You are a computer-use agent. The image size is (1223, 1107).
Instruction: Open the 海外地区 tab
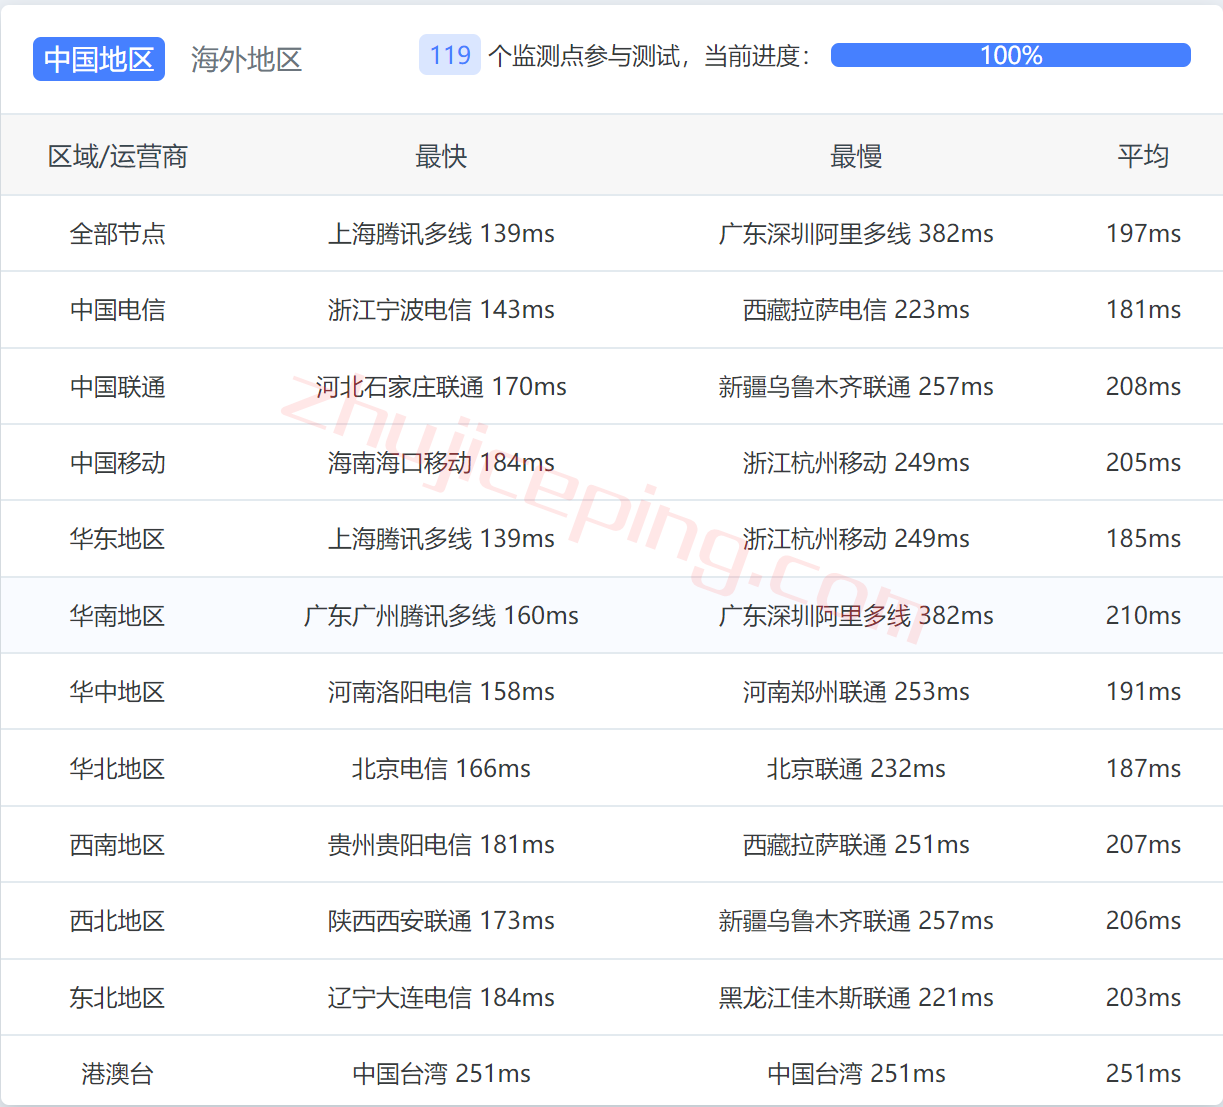pyautogui.click(x=246, y=59)
